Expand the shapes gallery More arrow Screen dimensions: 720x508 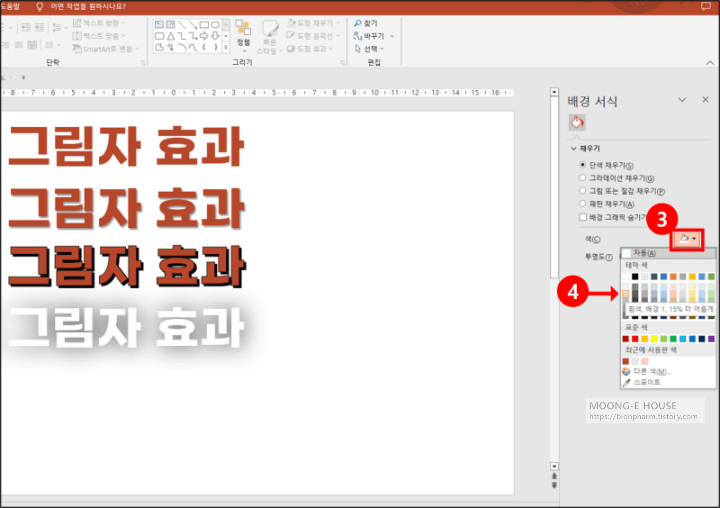(x=226, y=47)
